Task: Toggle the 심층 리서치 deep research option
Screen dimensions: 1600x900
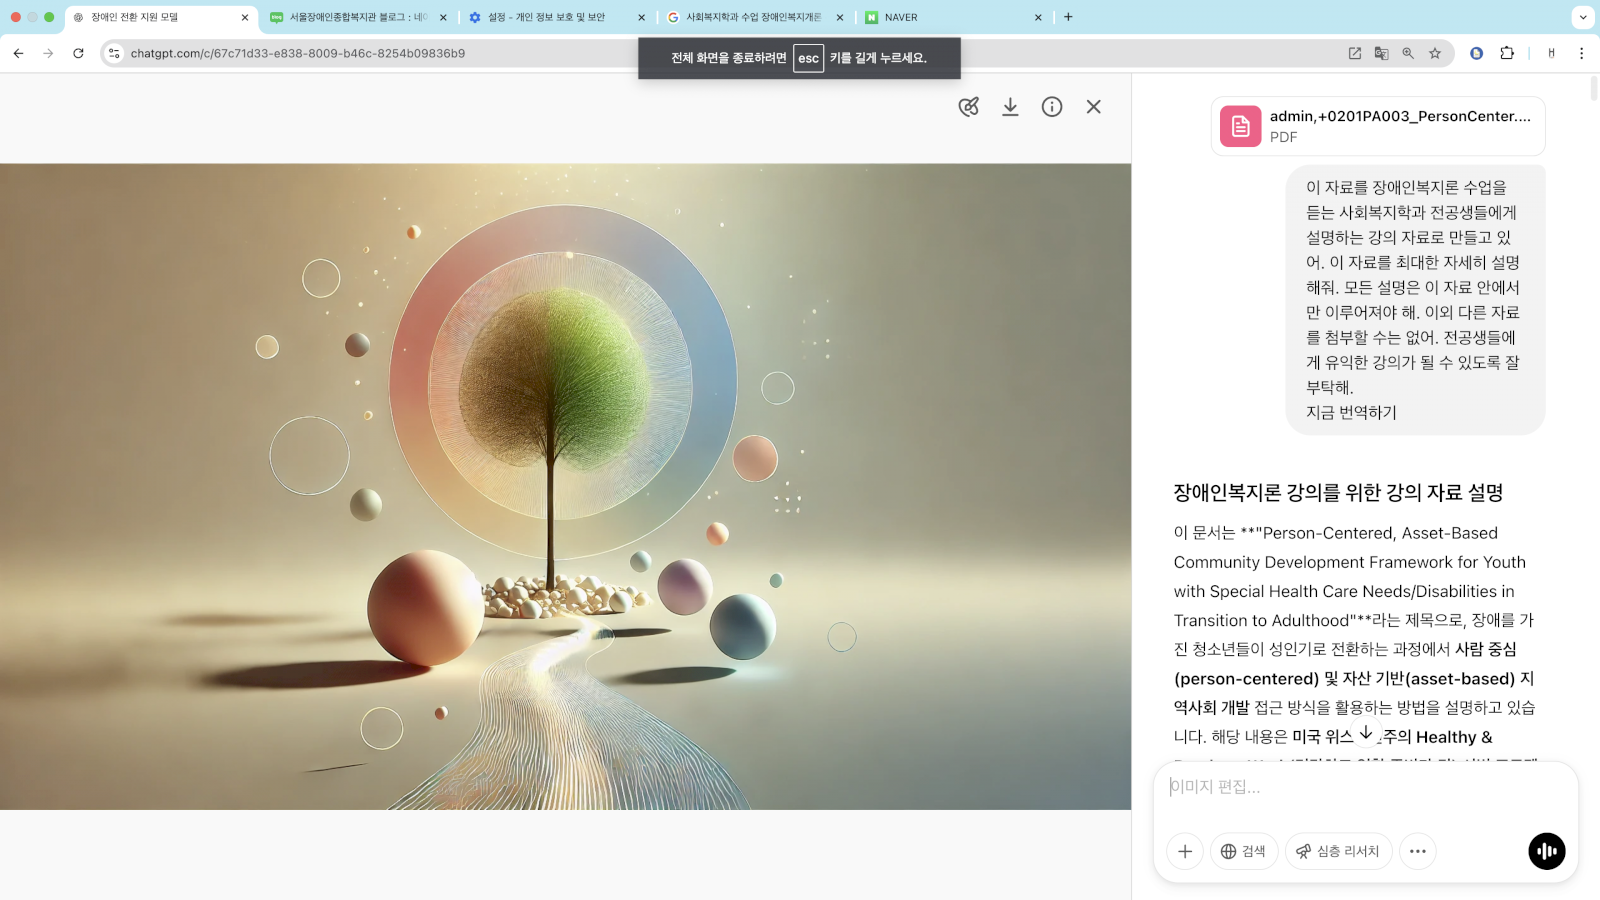Action: [x=1338, y=851]
